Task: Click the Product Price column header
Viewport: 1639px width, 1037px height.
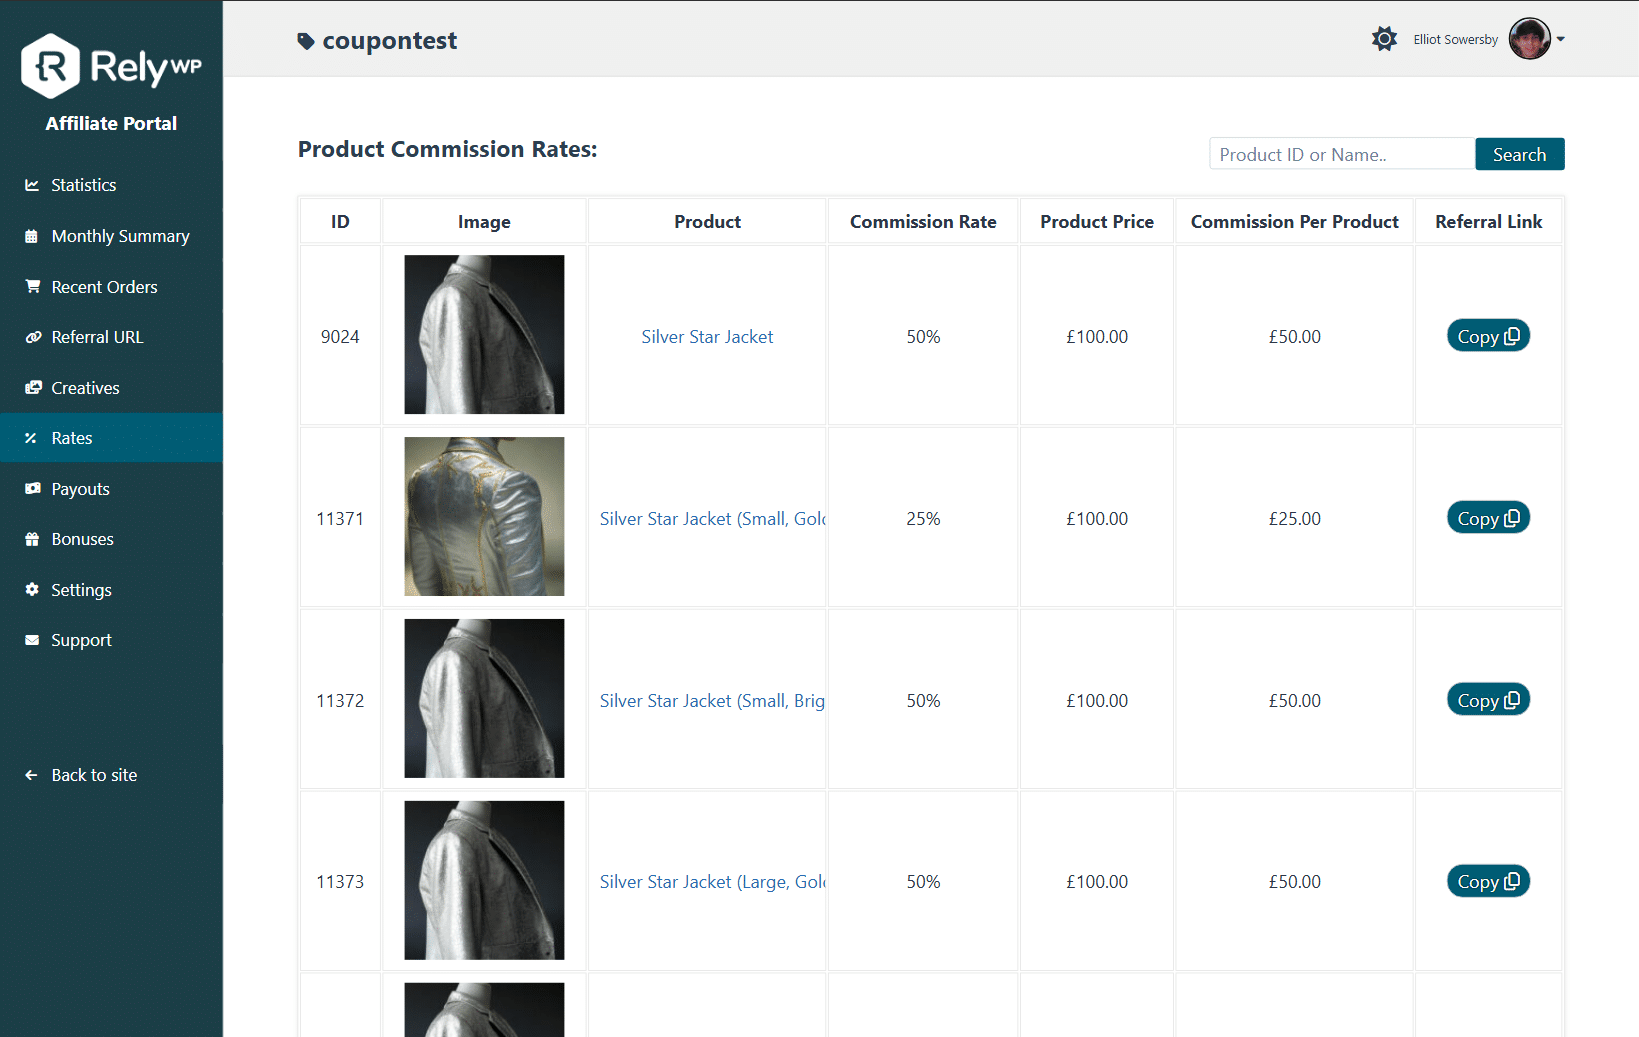Action: [1096, 222]
